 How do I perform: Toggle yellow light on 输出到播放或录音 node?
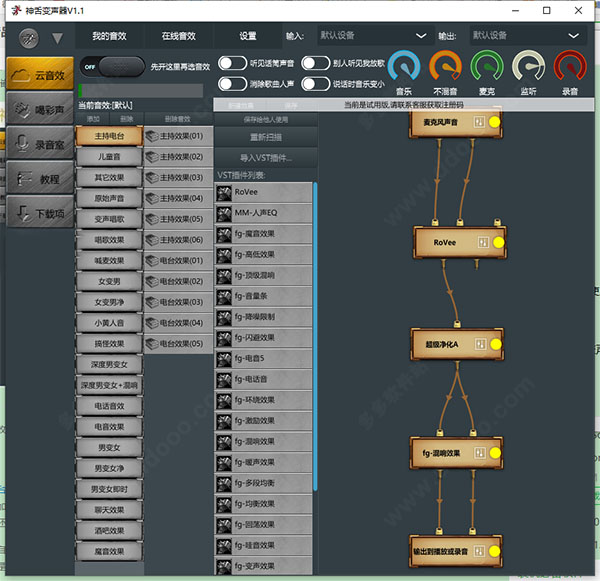tap(494, 551)
